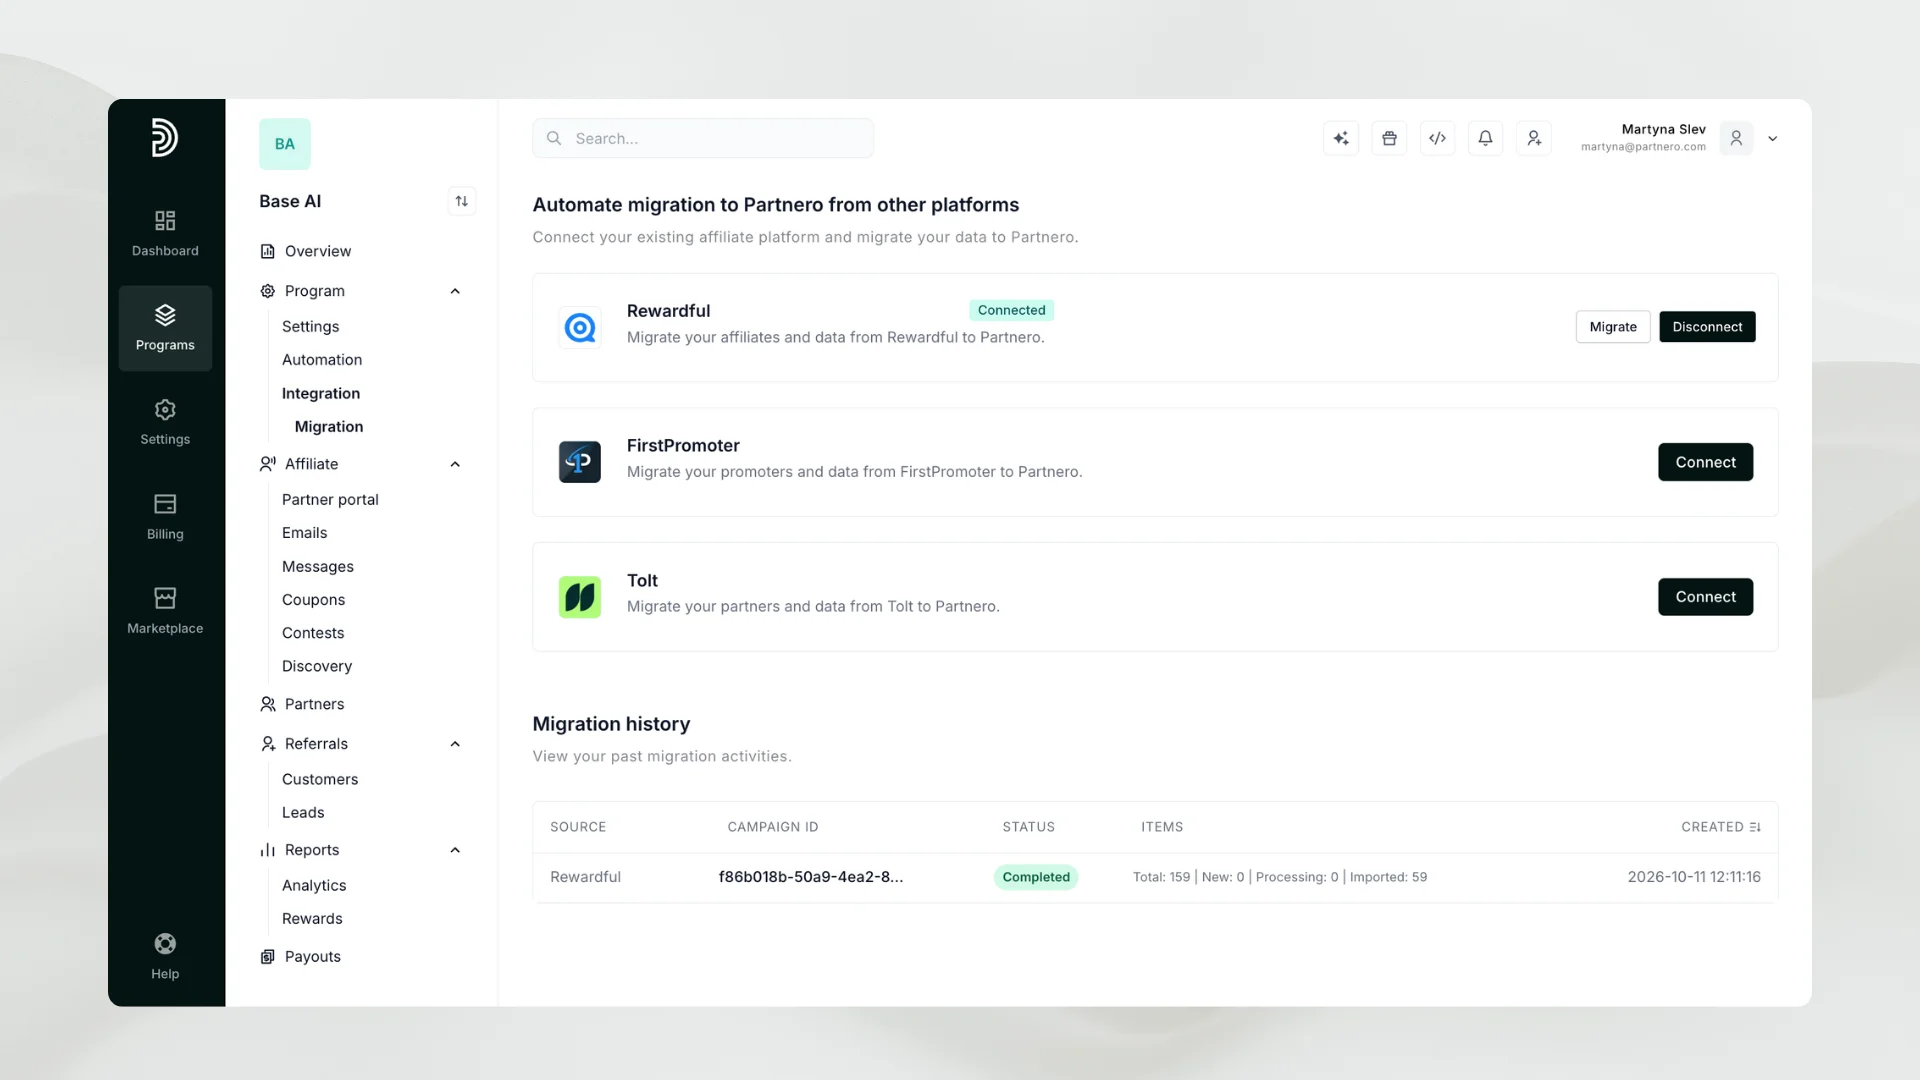Click the gift box icon in header
The height and width of the screenshot is (1080, 1920).
(1389, 138)
